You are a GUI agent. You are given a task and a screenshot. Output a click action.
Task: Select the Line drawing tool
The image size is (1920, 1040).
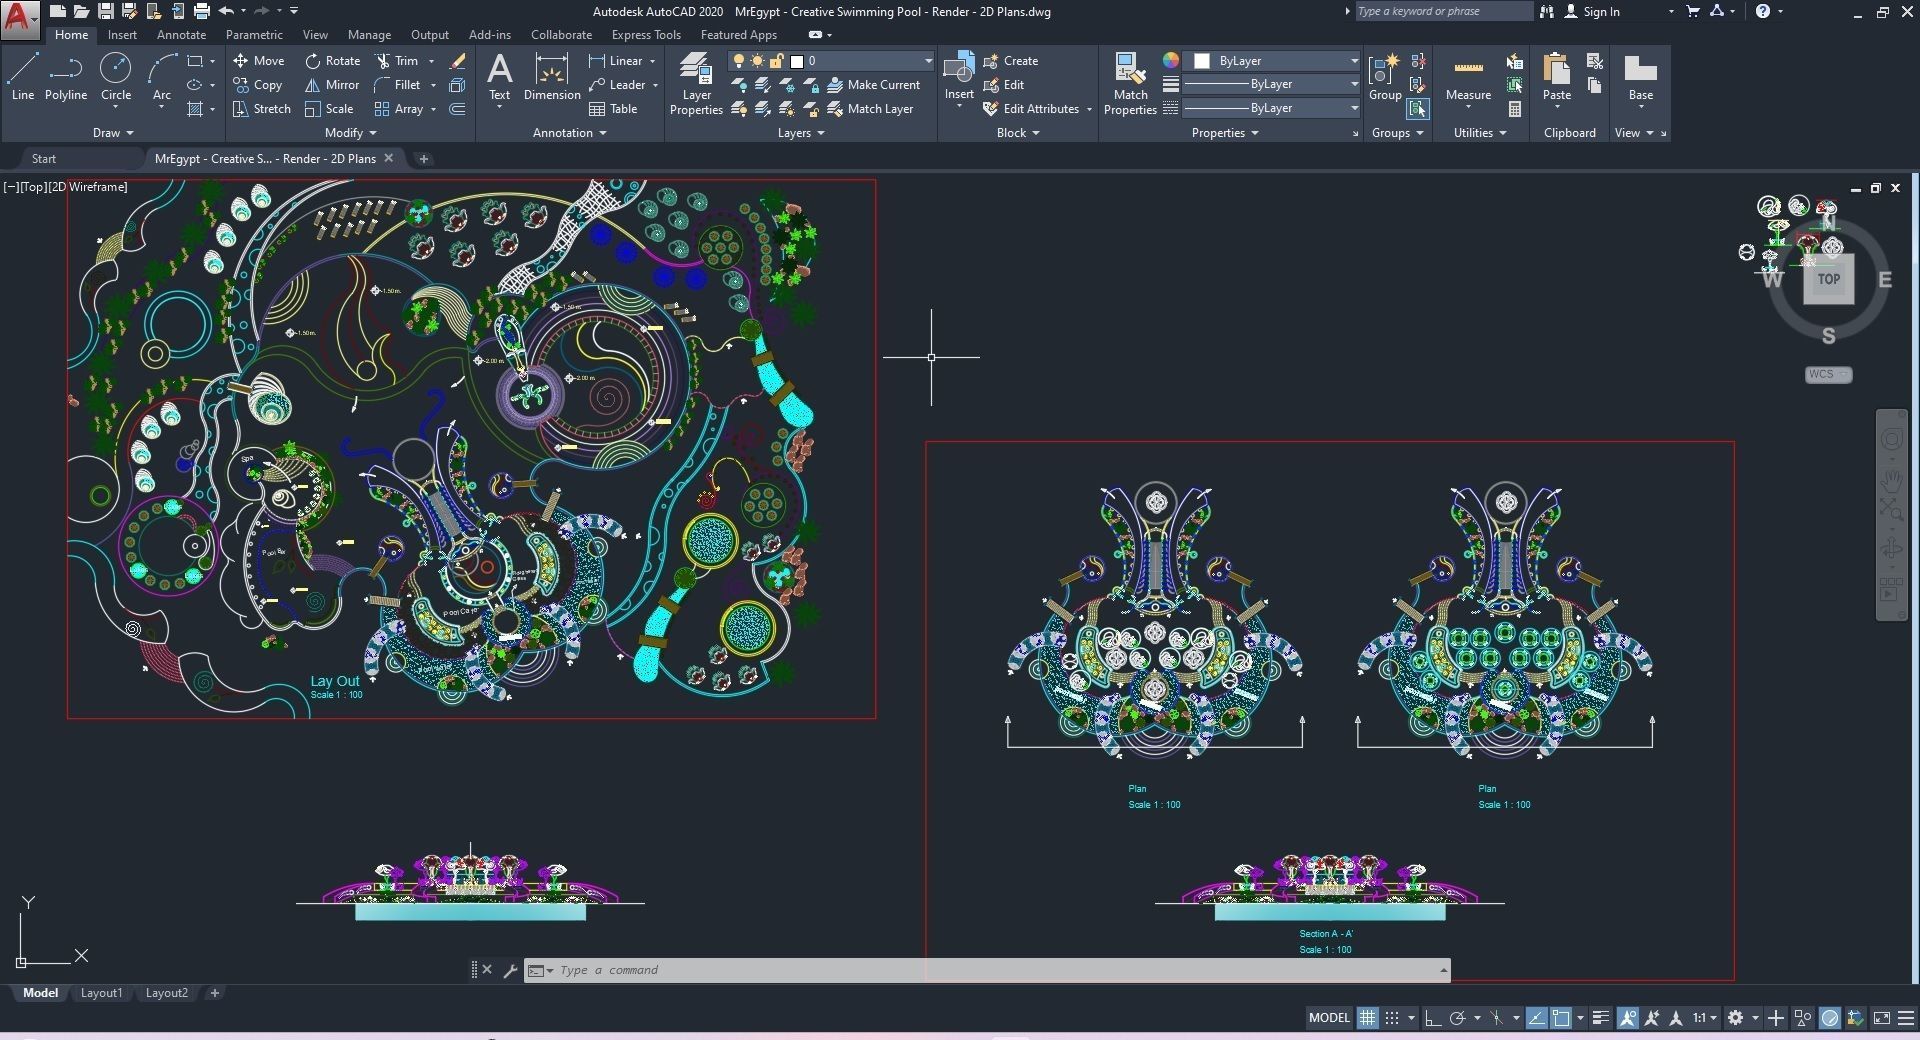22,70
